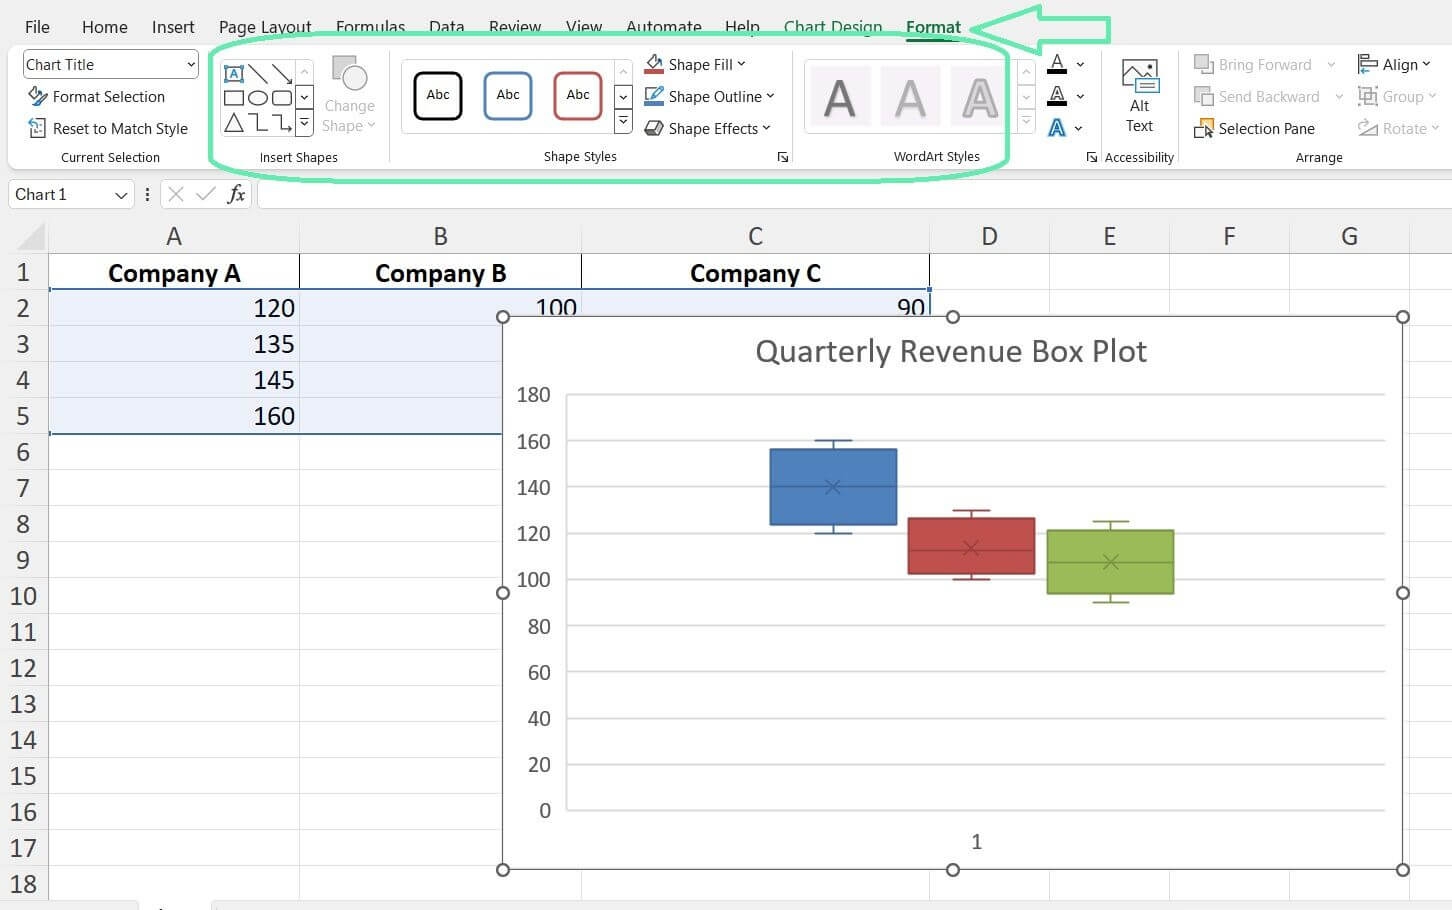Click the Format Selection icon
The image size is (1452, 910).
tap(38, 97)
